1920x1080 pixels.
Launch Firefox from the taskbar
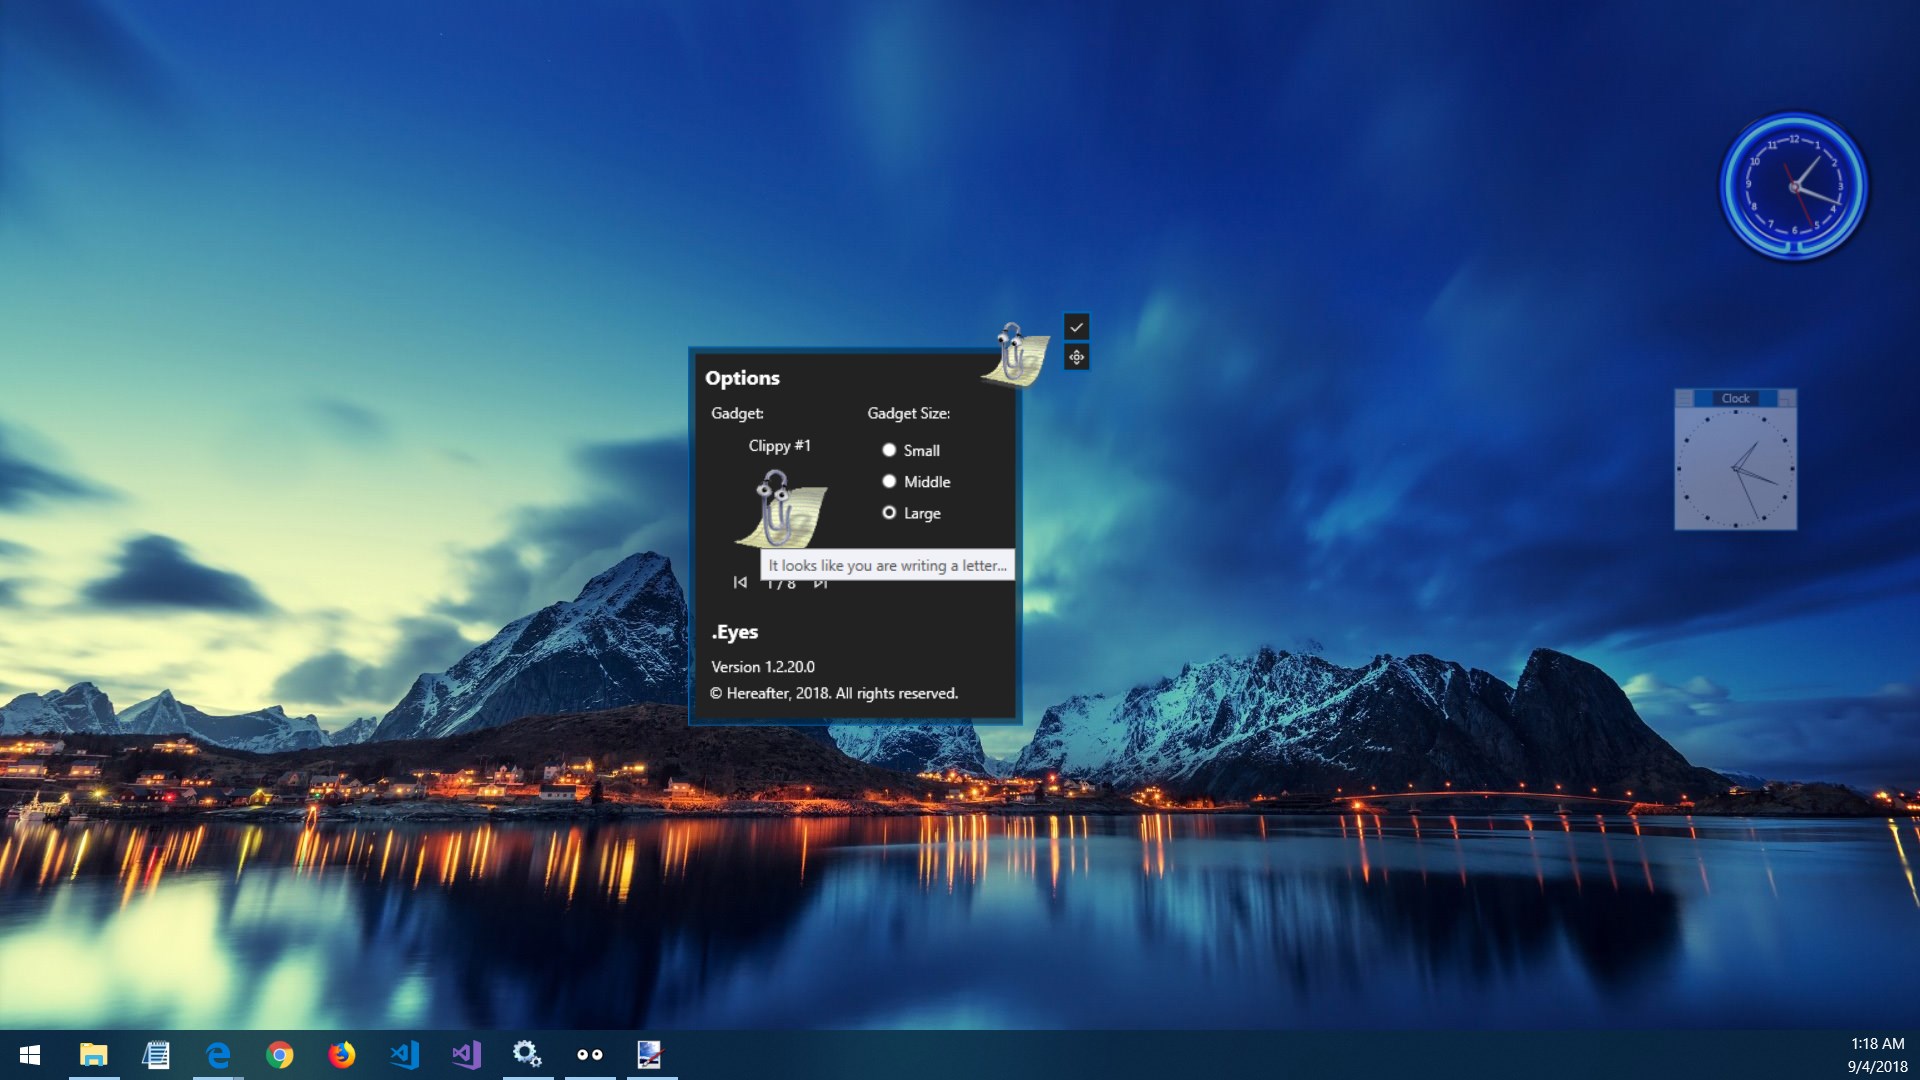(x=342, y=1053)
